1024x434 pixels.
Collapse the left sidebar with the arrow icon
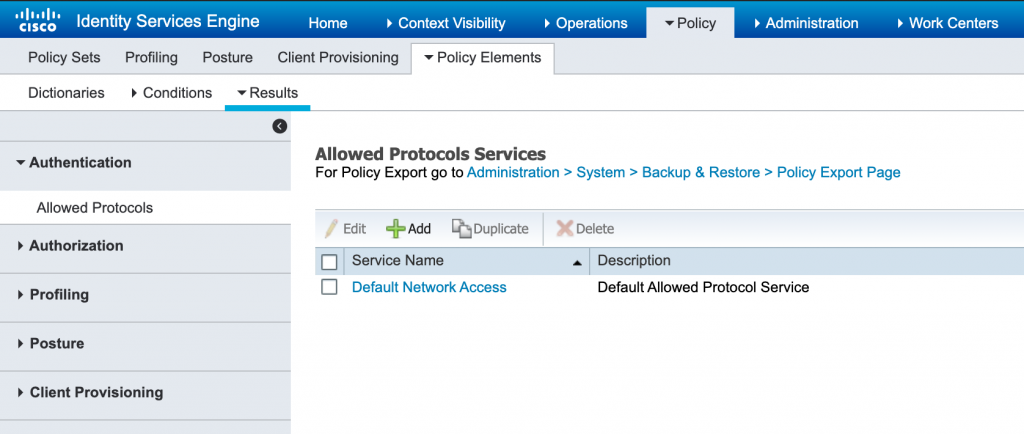click(x=280, y=126)
